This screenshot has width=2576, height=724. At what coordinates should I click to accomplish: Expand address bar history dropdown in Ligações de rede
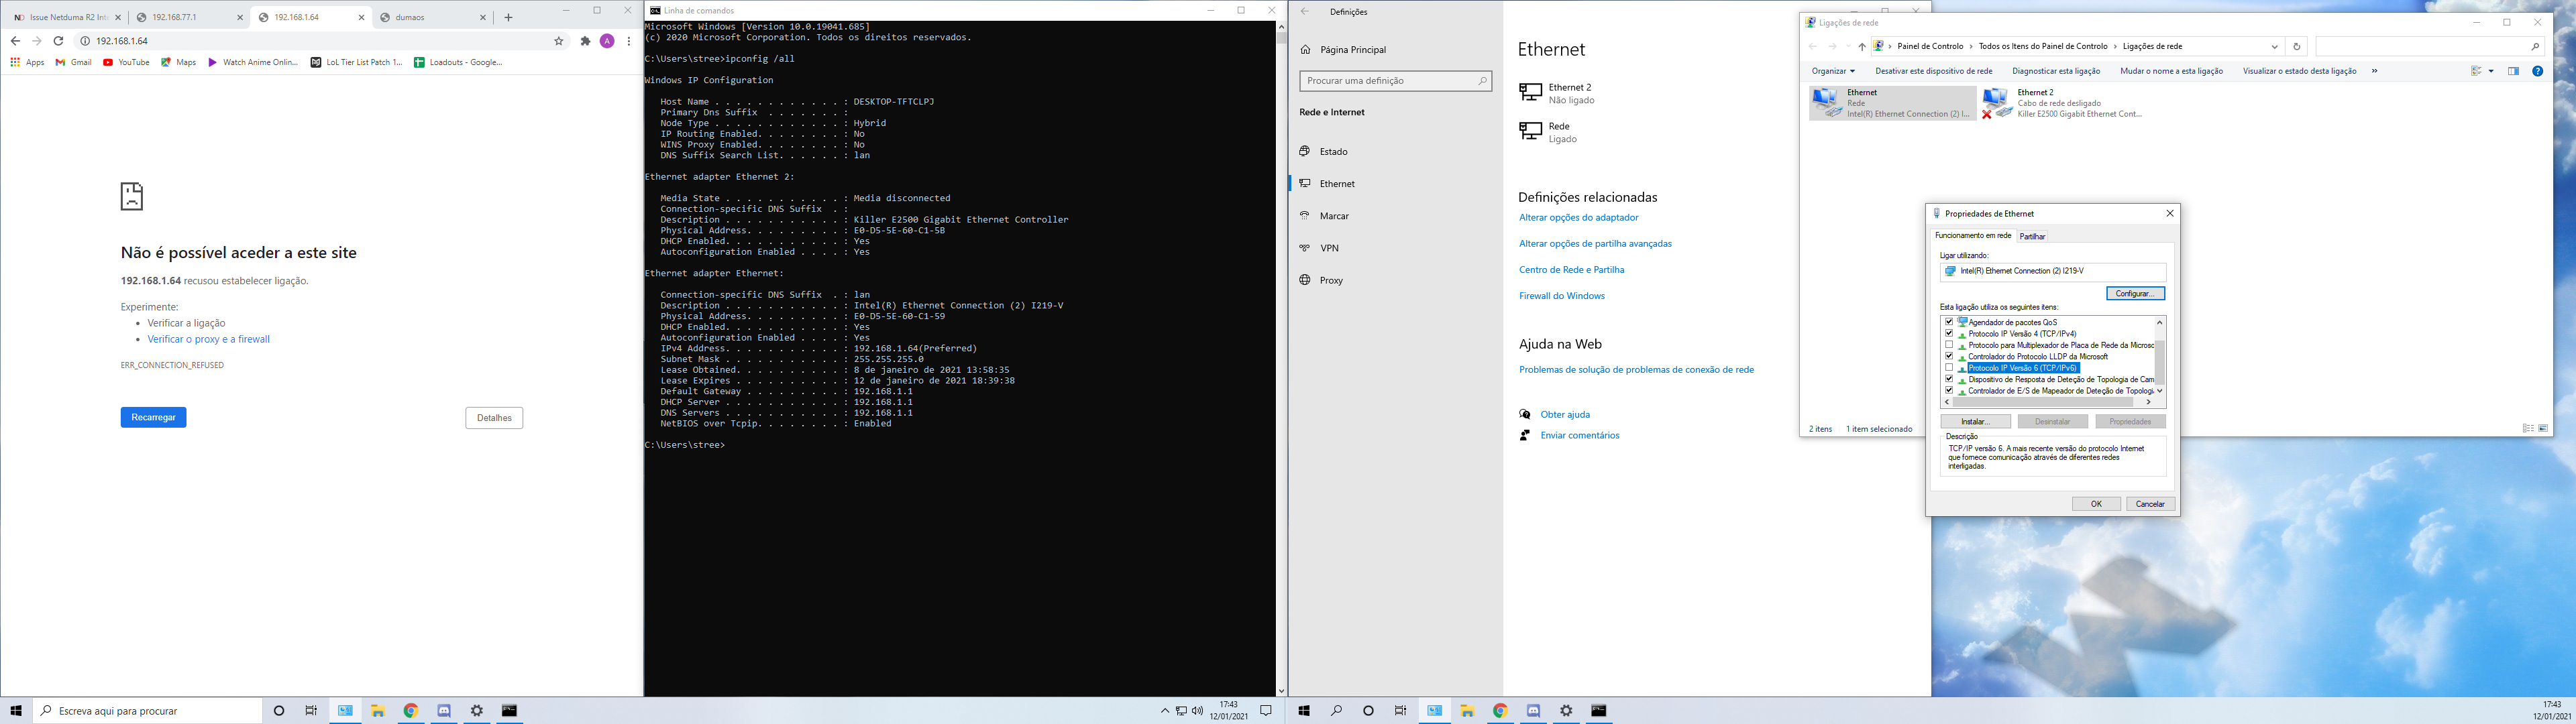2274,46
